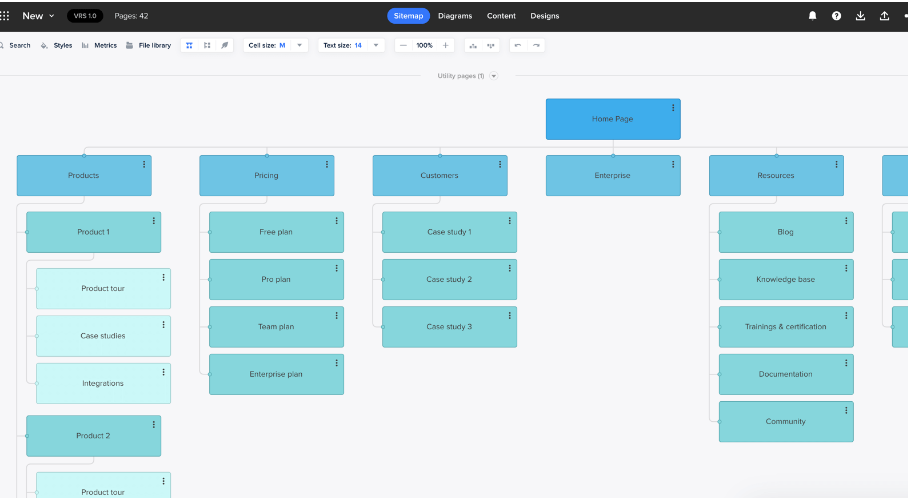Open three-dot menu on Pricing card
Image resolution: width=908 pixels, height=498 pixels.
[x=326, y=164]
